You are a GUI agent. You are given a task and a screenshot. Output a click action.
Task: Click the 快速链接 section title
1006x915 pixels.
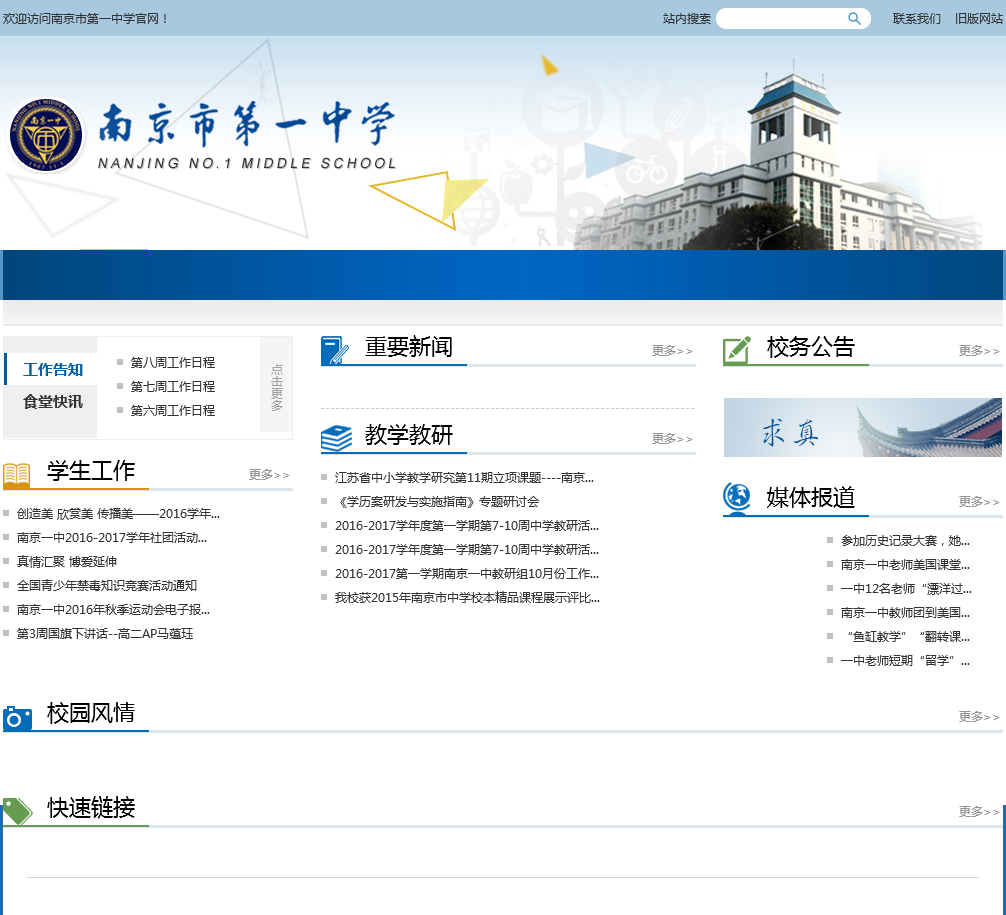coord(90,808)
